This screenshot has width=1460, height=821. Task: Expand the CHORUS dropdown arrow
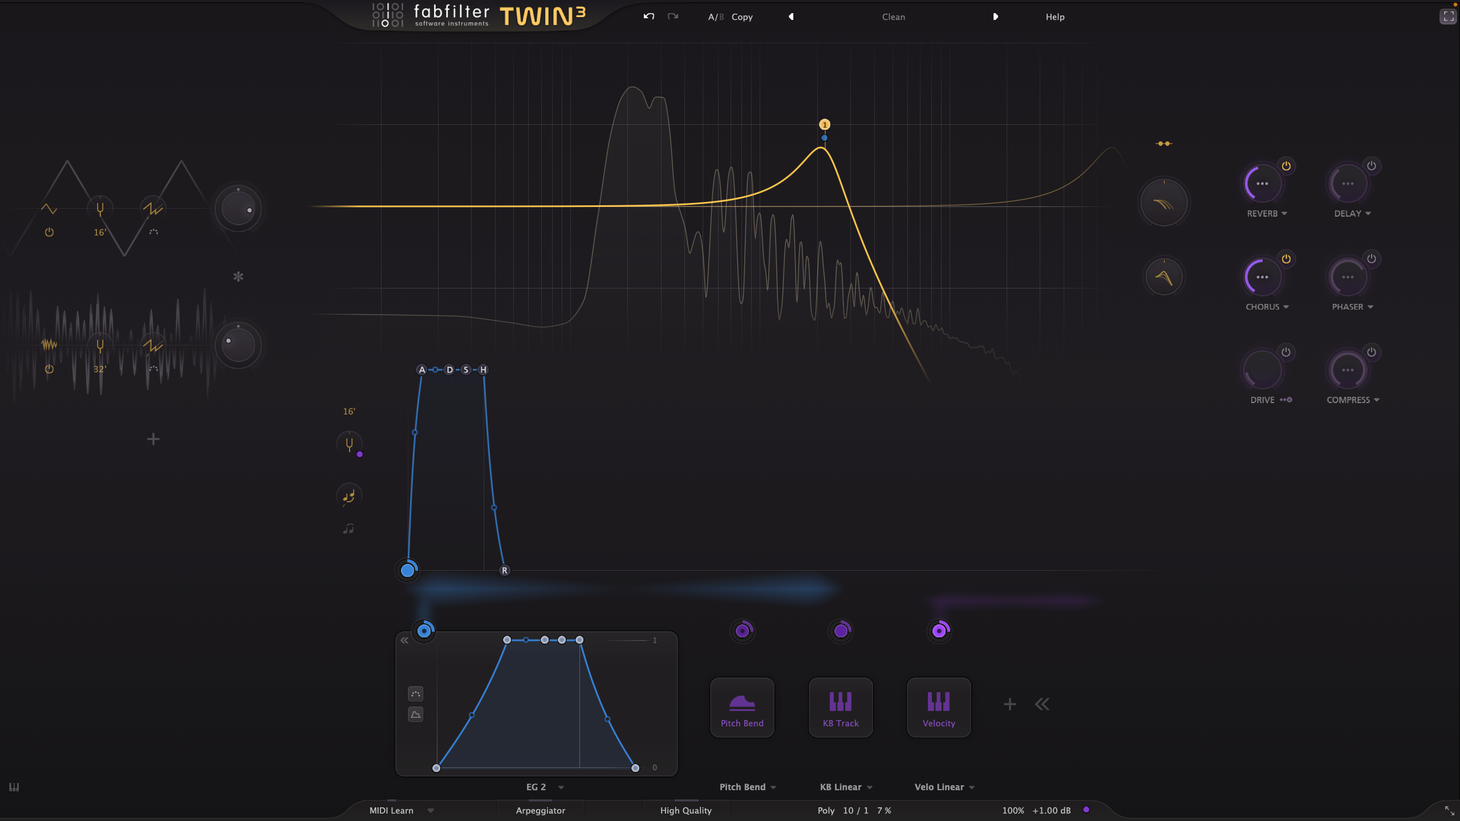click(x=1286, y=307)
